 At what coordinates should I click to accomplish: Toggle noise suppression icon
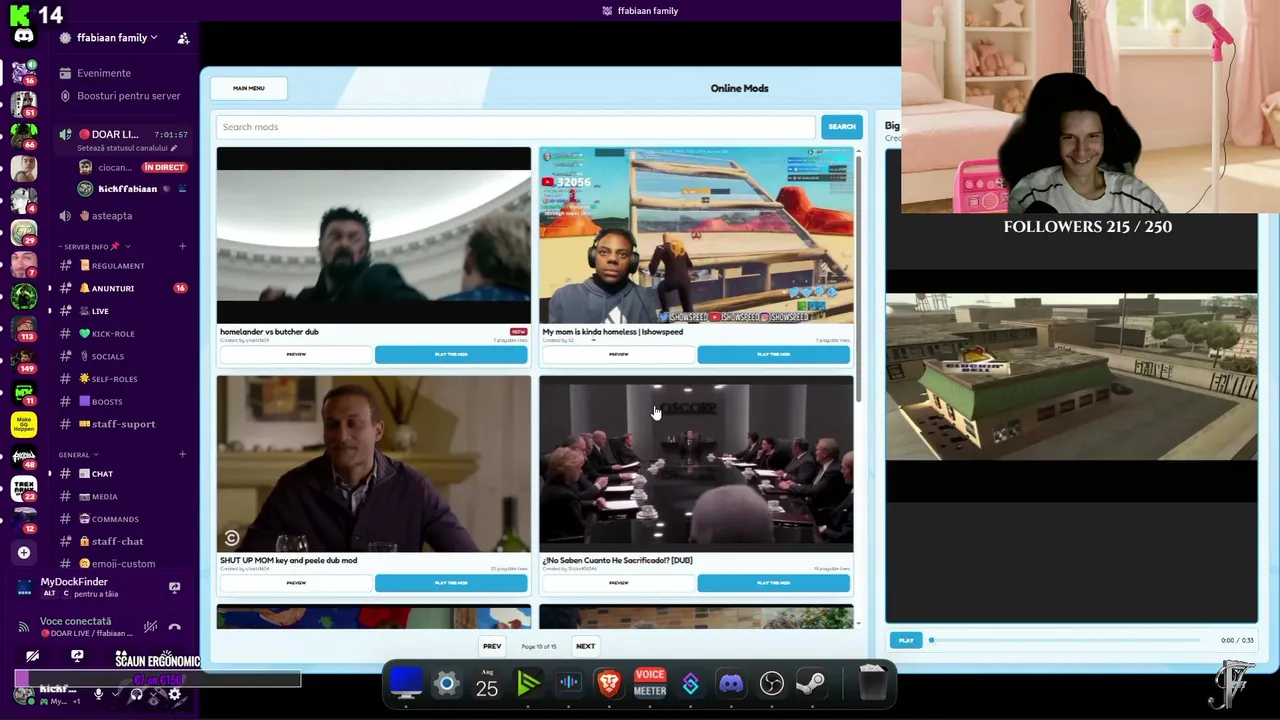click(150, 627)
